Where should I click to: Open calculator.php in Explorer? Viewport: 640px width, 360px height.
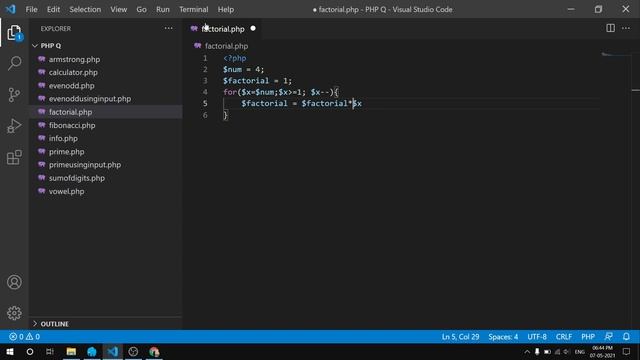pyautogui.click(x=73, y=72)
